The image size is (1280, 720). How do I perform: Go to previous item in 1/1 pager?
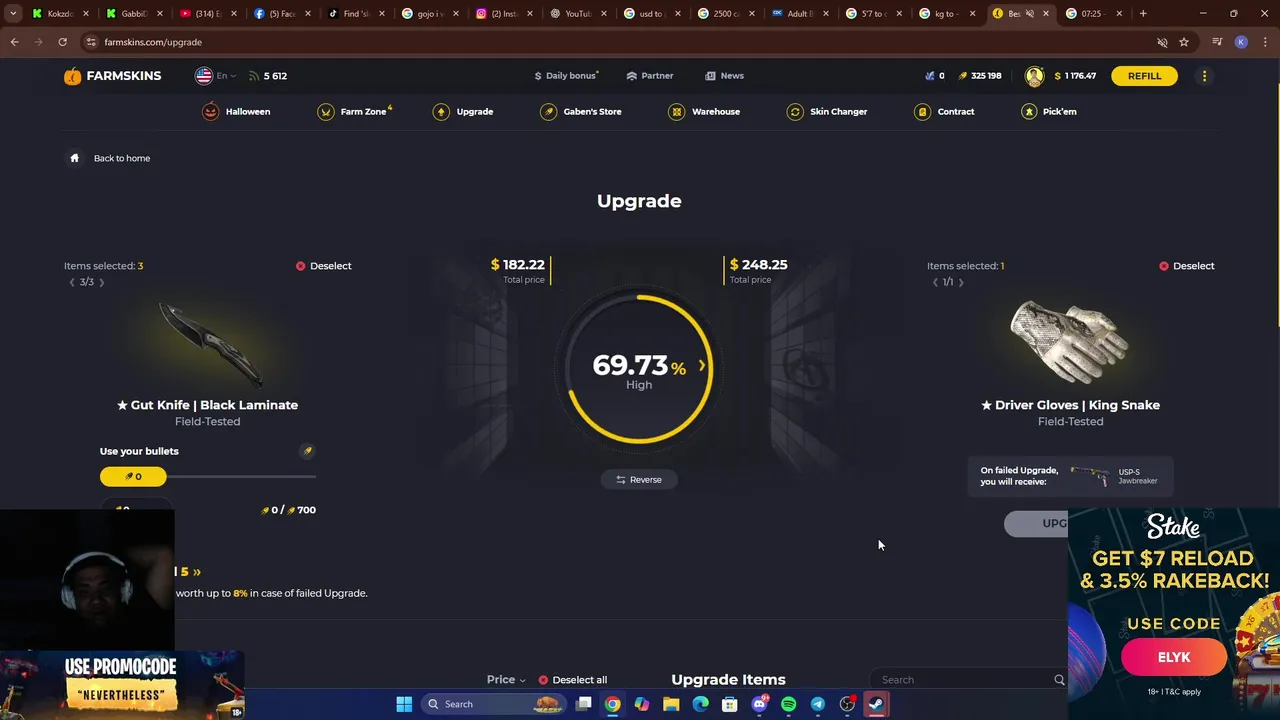[x=935, y=283]
